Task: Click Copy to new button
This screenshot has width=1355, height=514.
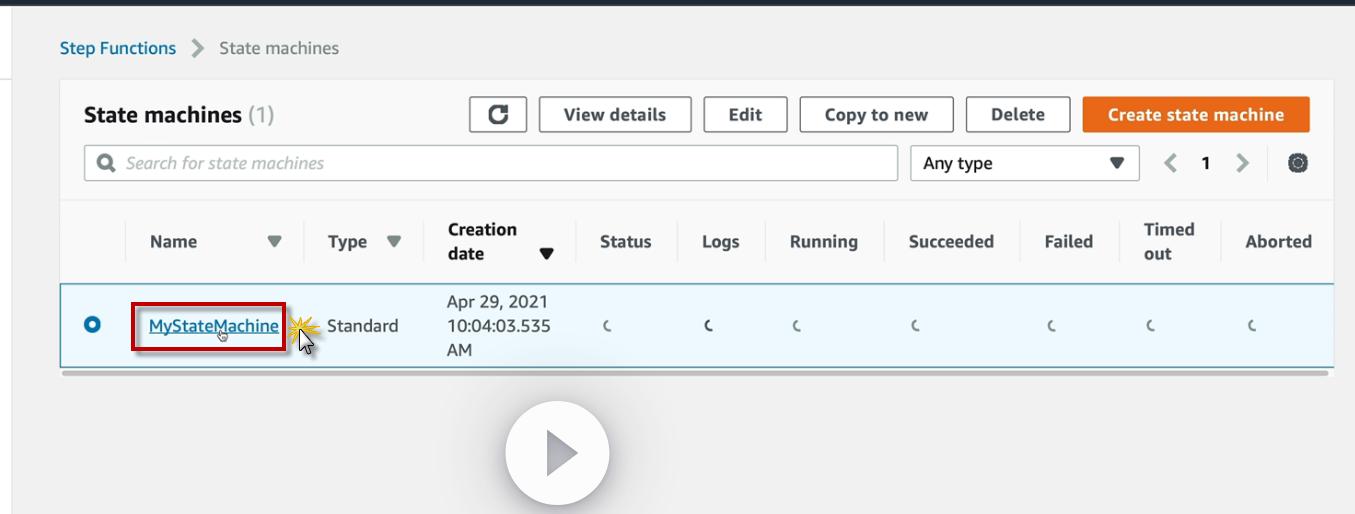Action: 876,115
